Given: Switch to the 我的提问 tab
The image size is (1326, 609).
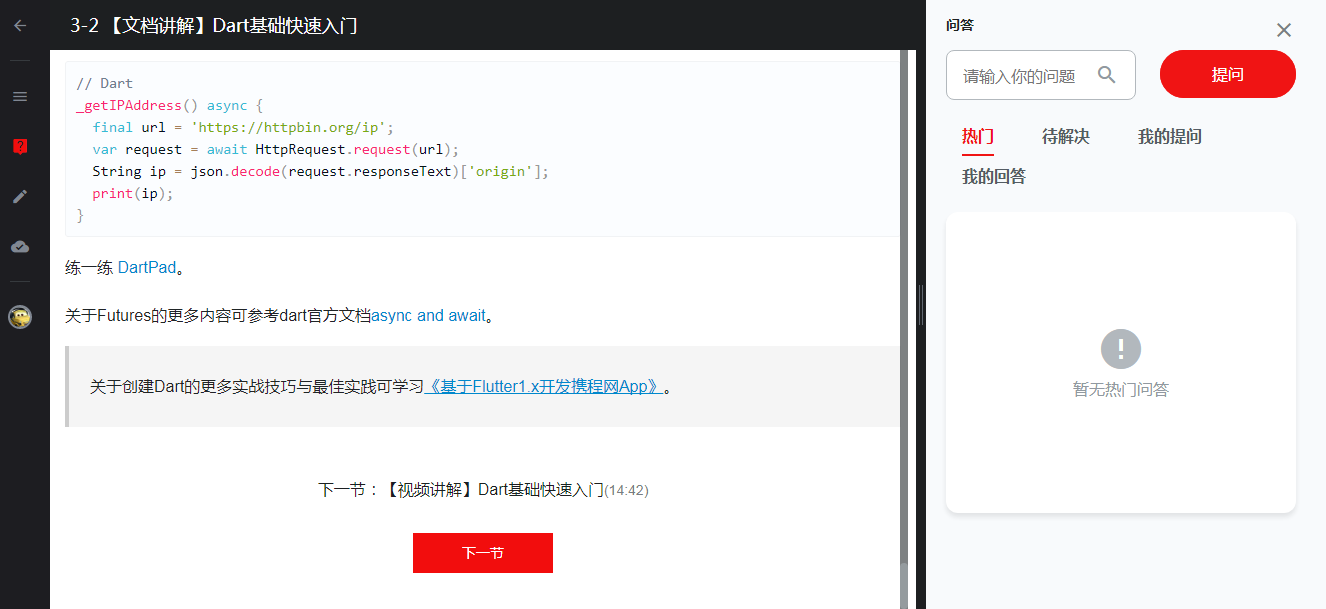Looking at the screenshot, I should click(1170, 137).
